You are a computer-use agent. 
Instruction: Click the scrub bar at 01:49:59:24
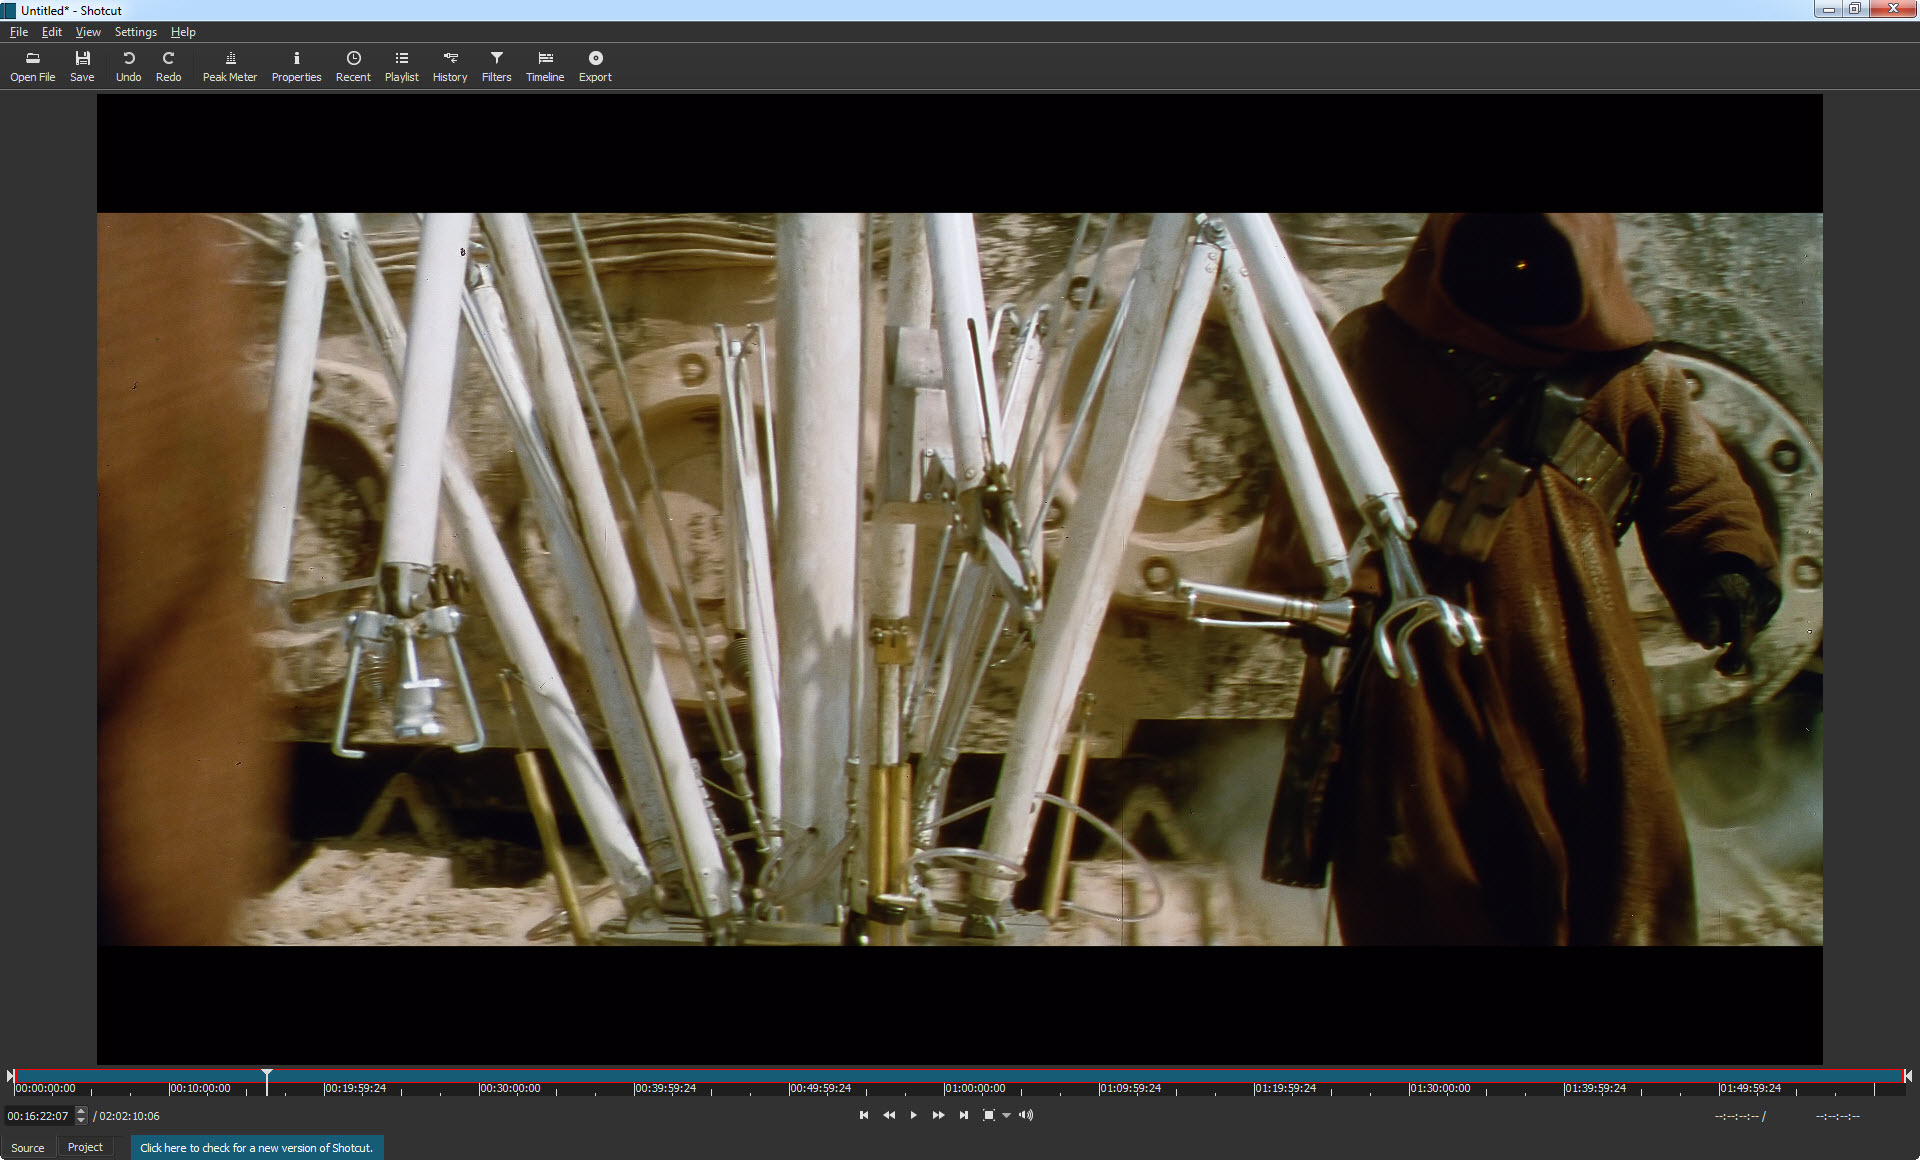tap(1750, 1088)
